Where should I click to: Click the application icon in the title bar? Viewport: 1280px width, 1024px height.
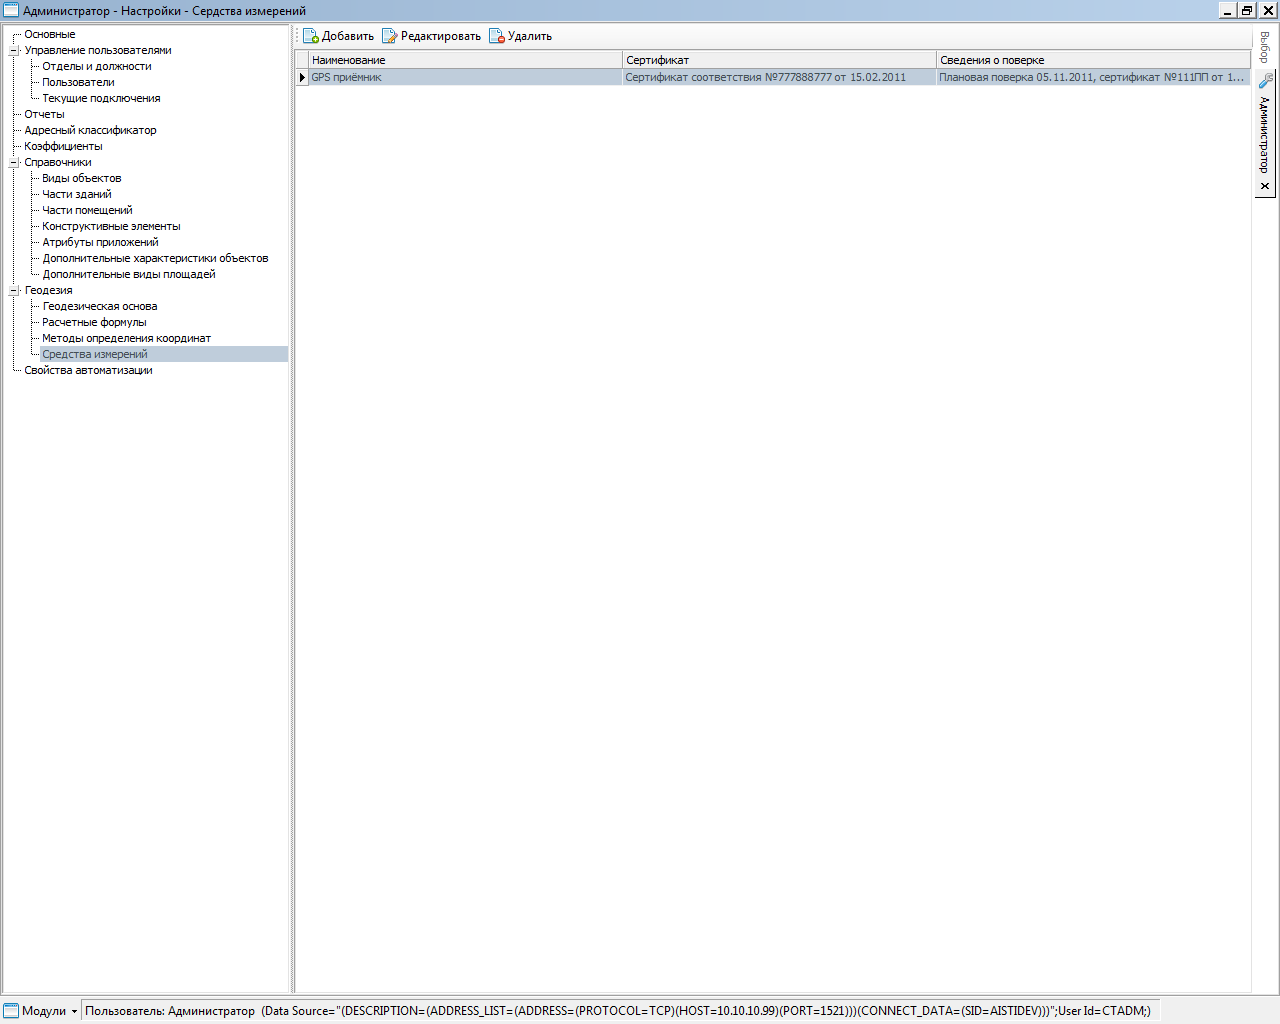[11, 10]
